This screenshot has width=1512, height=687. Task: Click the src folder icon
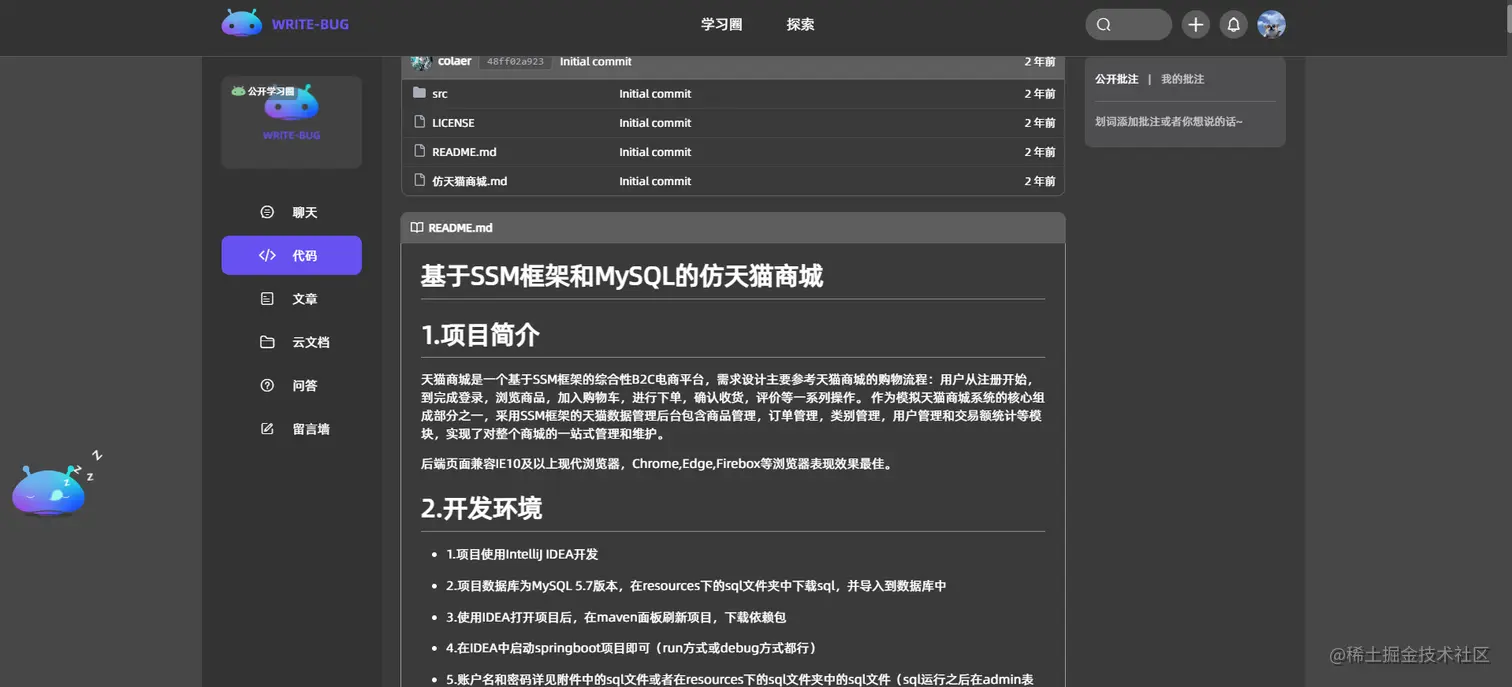click(x=419, y=93)
